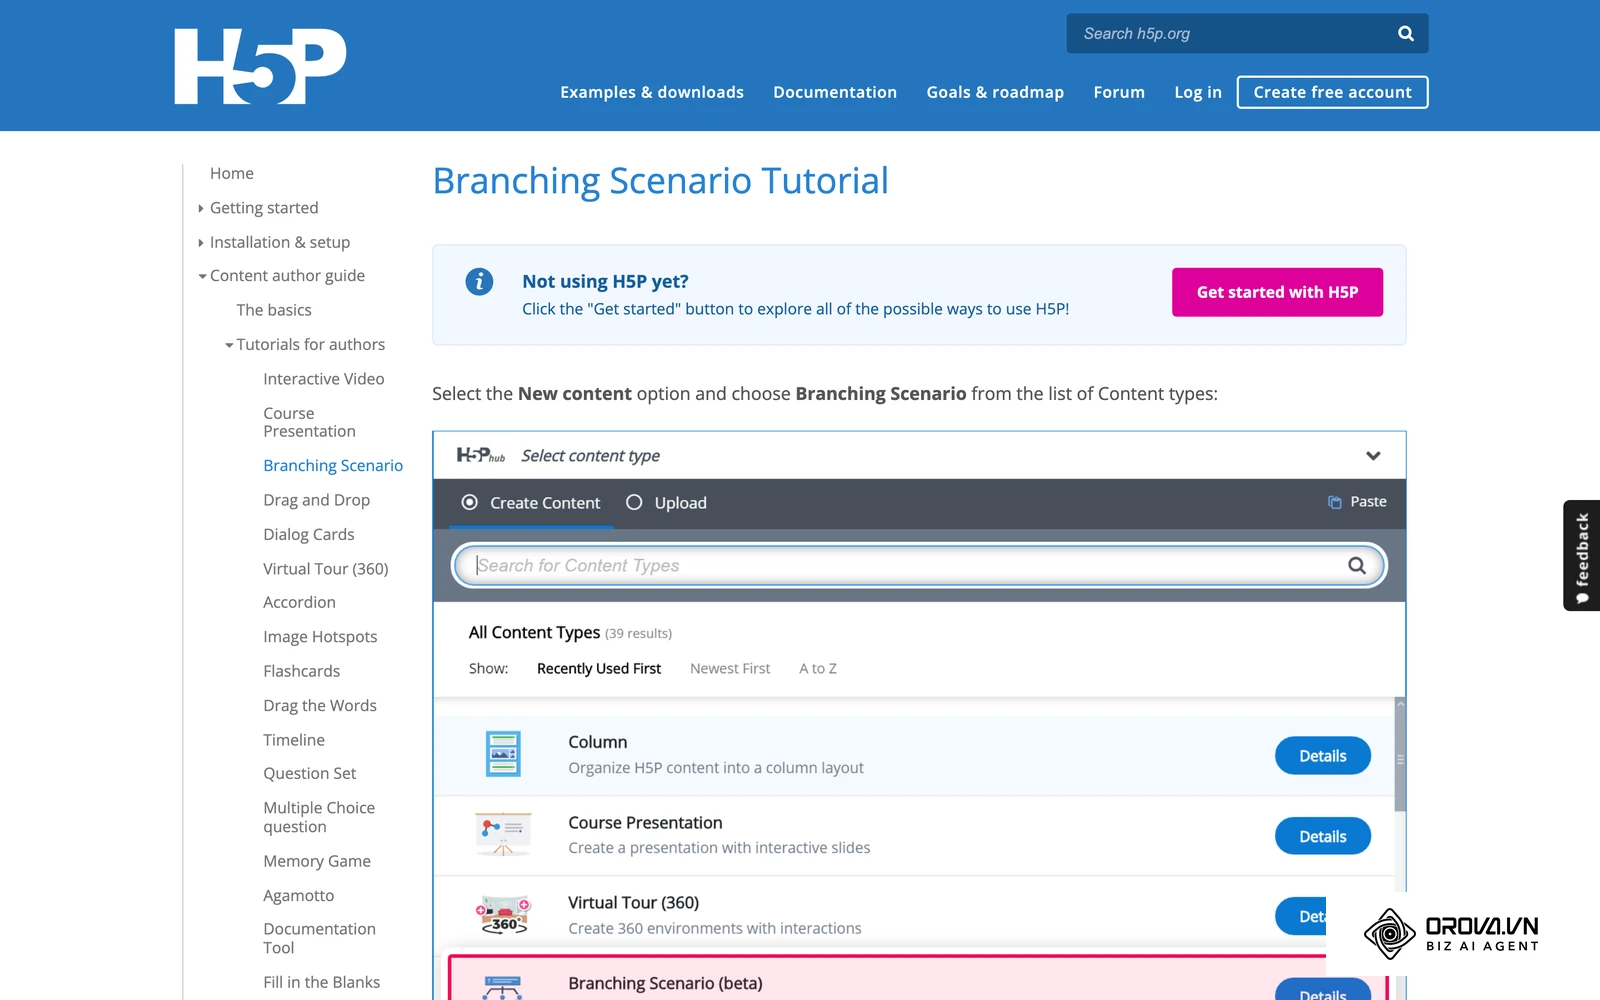Open Drag and Drop tutorial link
Screen dimensions: 1600x1000
pos(316,500)
